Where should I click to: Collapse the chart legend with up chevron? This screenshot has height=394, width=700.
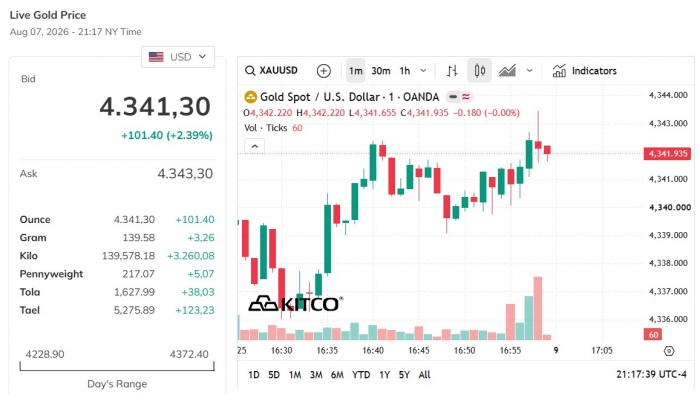[x=254, y=146]
